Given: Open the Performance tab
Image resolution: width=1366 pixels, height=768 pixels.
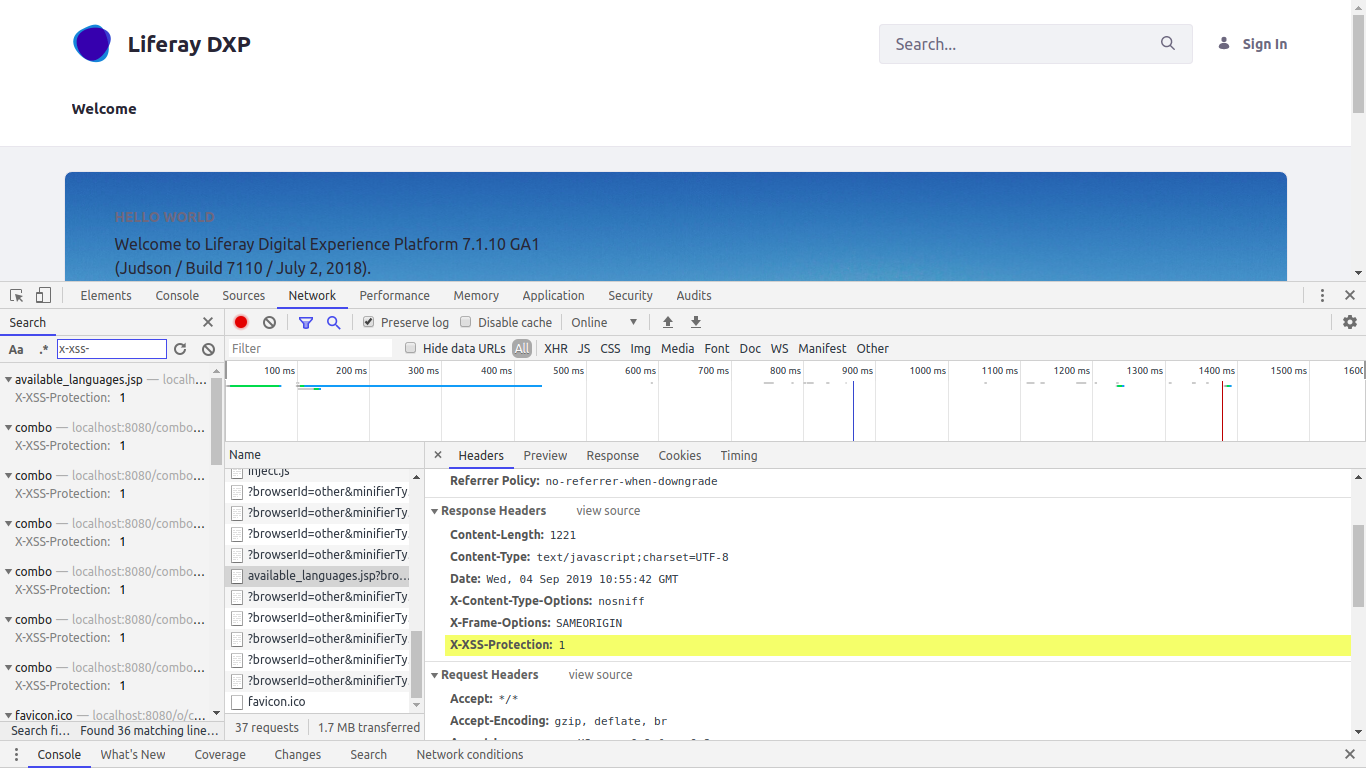Looking at the screenshot, I should tap(395, 296).
